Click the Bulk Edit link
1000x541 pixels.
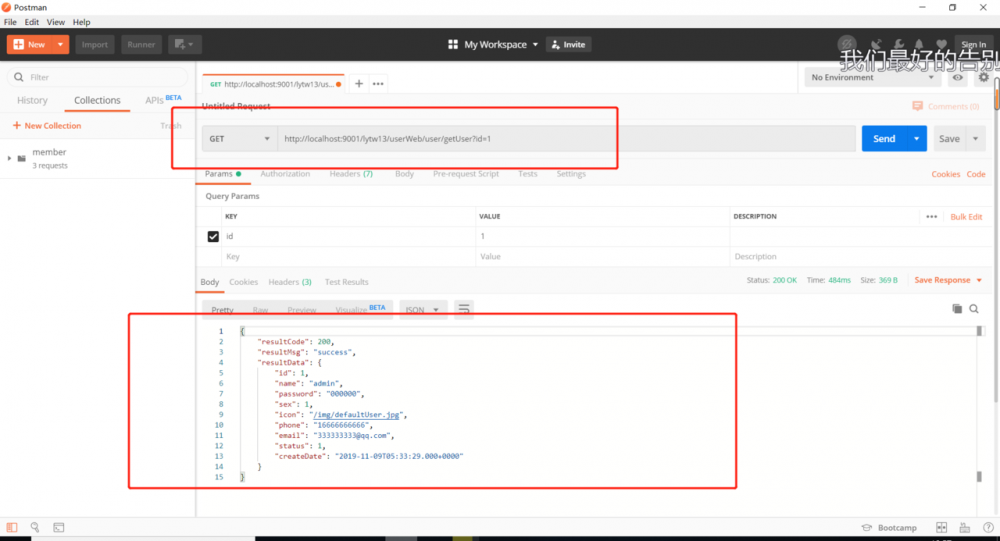[966, 216]
